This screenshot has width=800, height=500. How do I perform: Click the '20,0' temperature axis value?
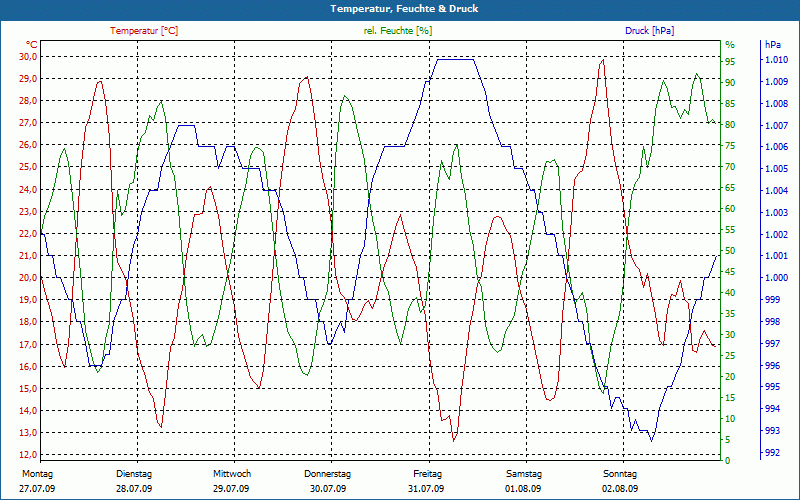(x=28, y=278)
